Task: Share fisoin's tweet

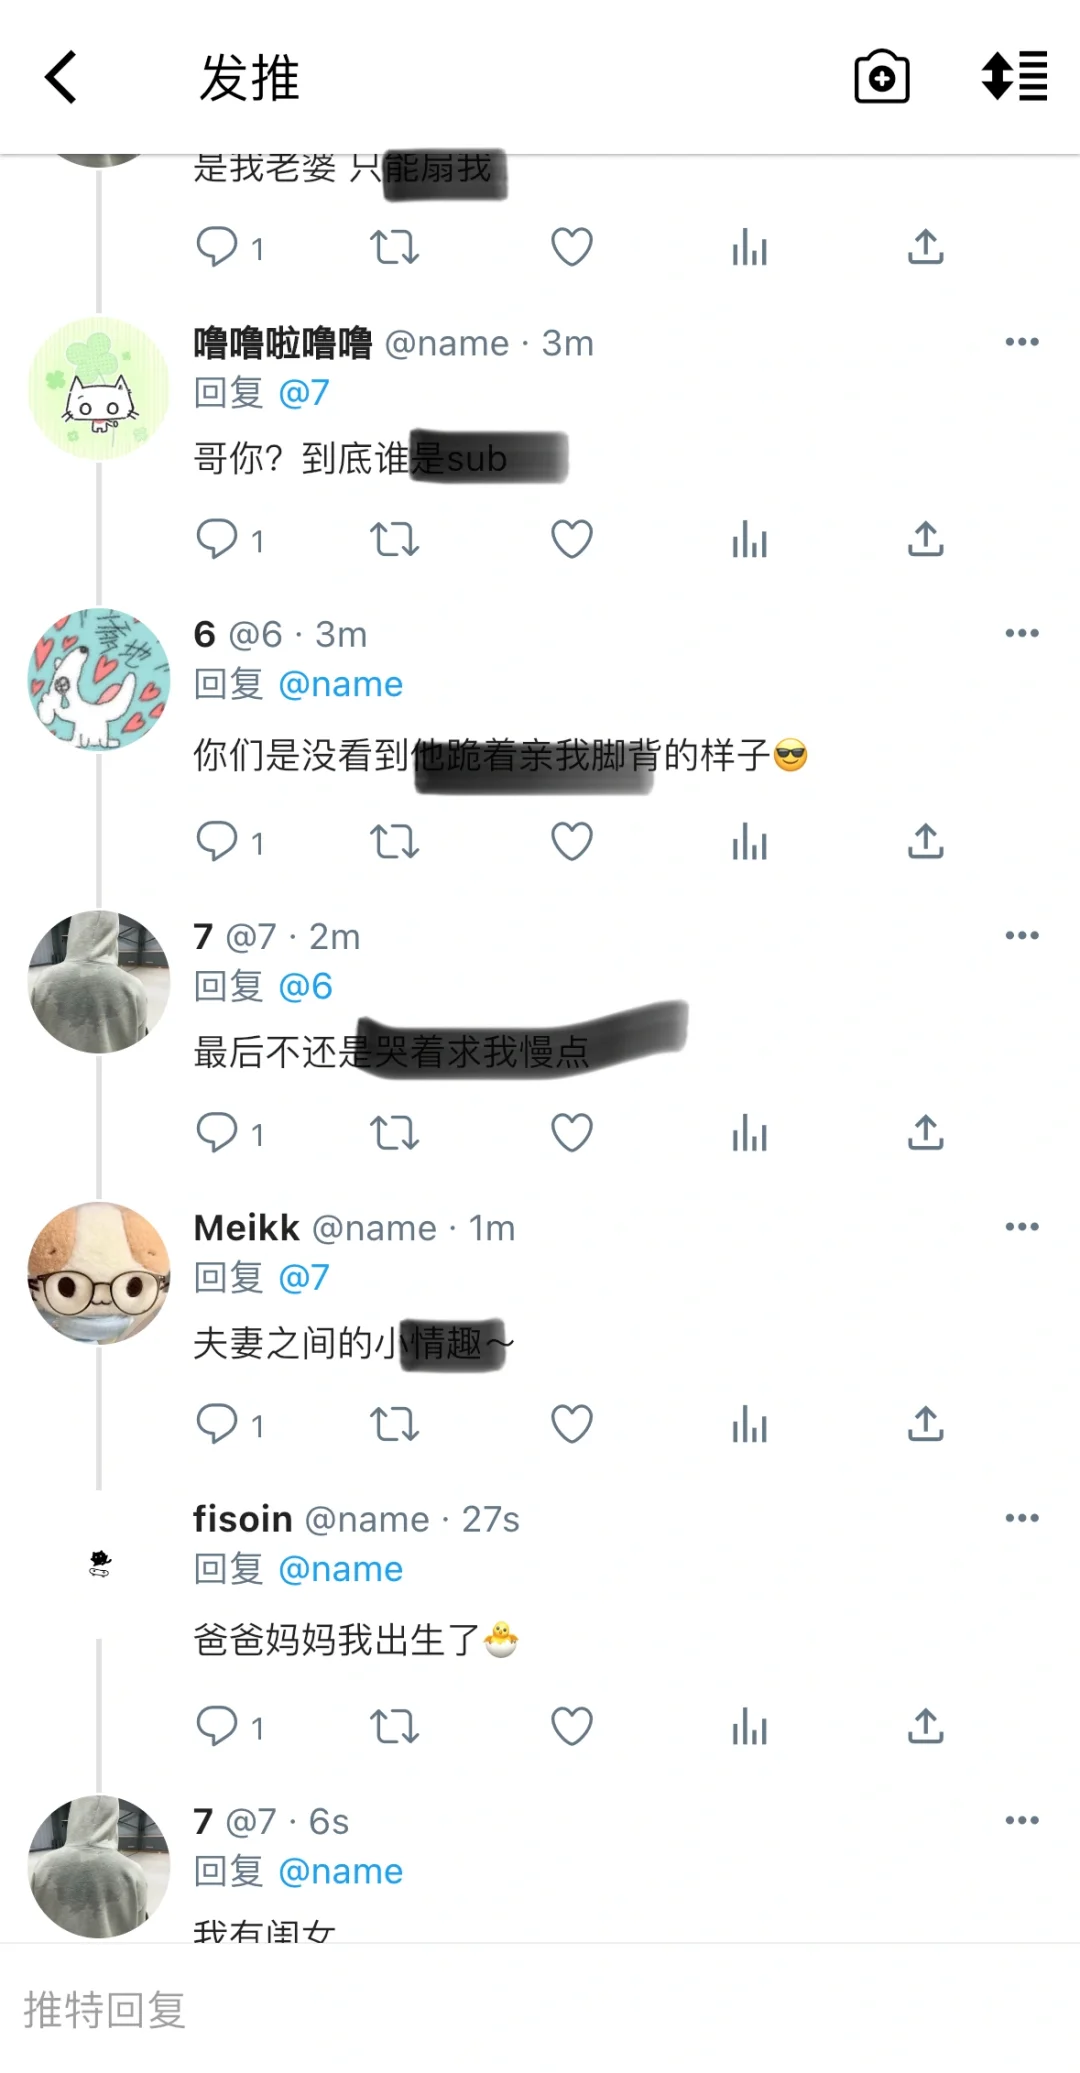Action: pos(926,1726)
